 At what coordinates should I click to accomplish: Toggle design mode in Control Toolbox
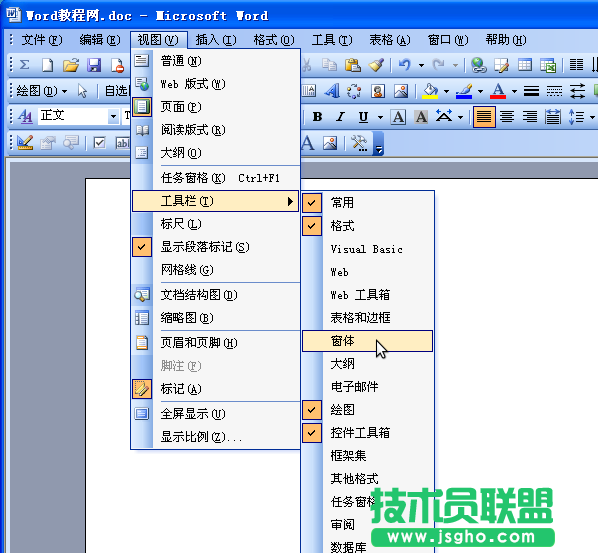[25, 143]
